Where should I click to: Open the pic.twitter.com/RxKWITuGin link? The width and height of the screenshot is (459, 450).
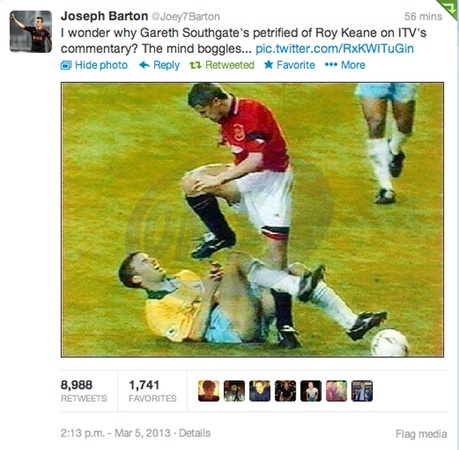(x=335, y=49)
